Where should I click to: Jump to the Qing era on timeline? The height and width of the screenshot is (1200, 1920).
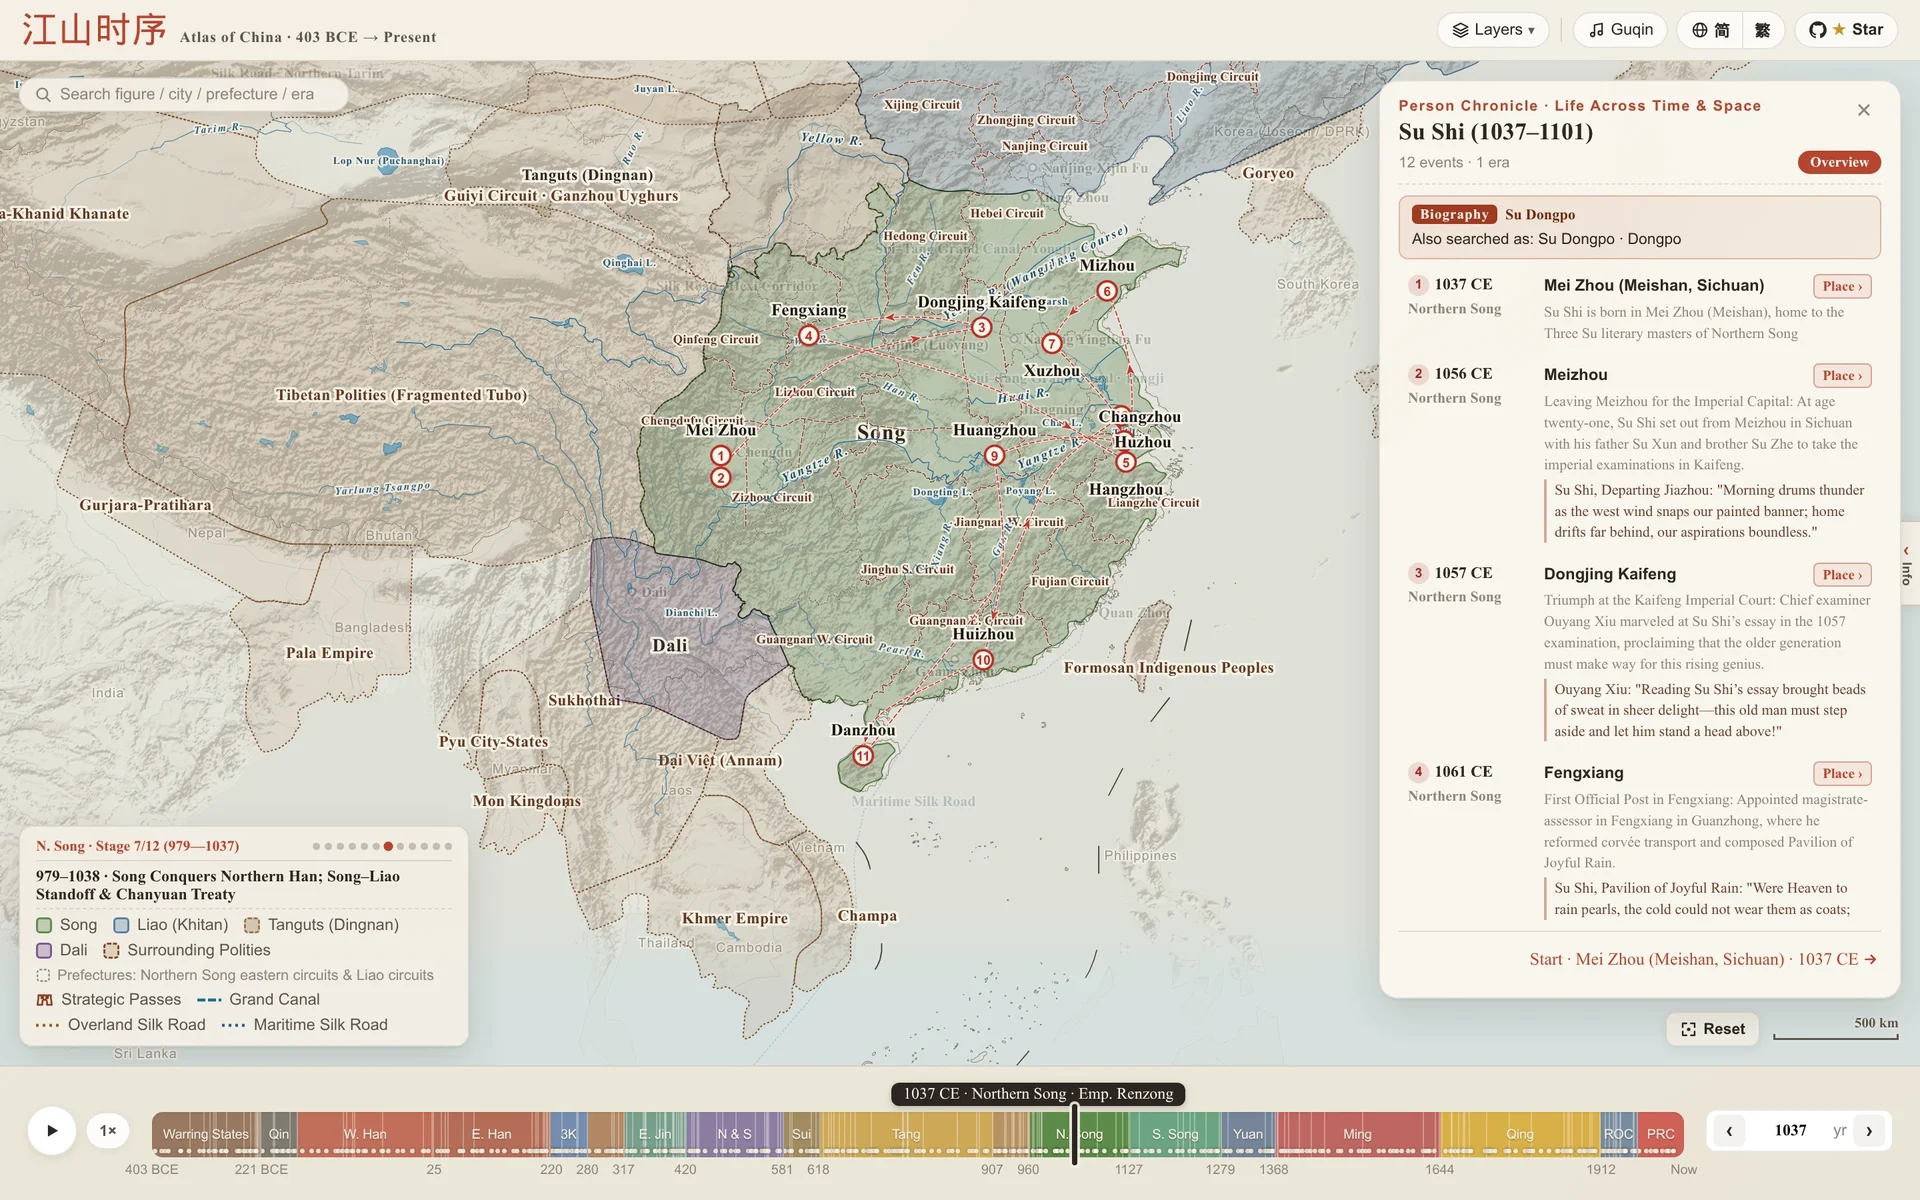[1519, 1133]
